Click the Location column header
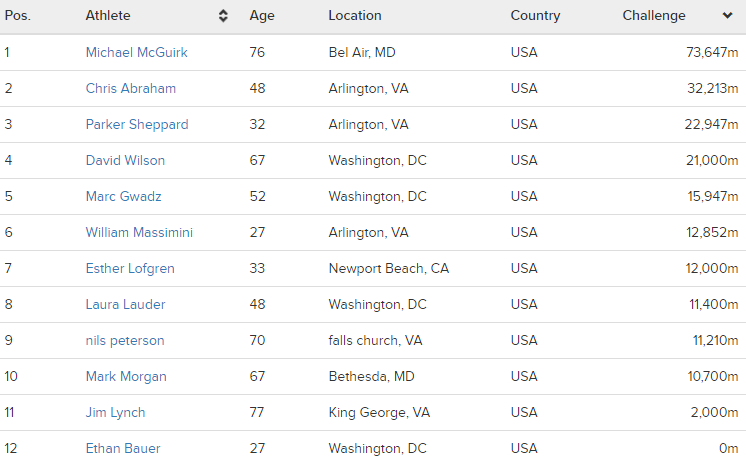 [354, 16]
